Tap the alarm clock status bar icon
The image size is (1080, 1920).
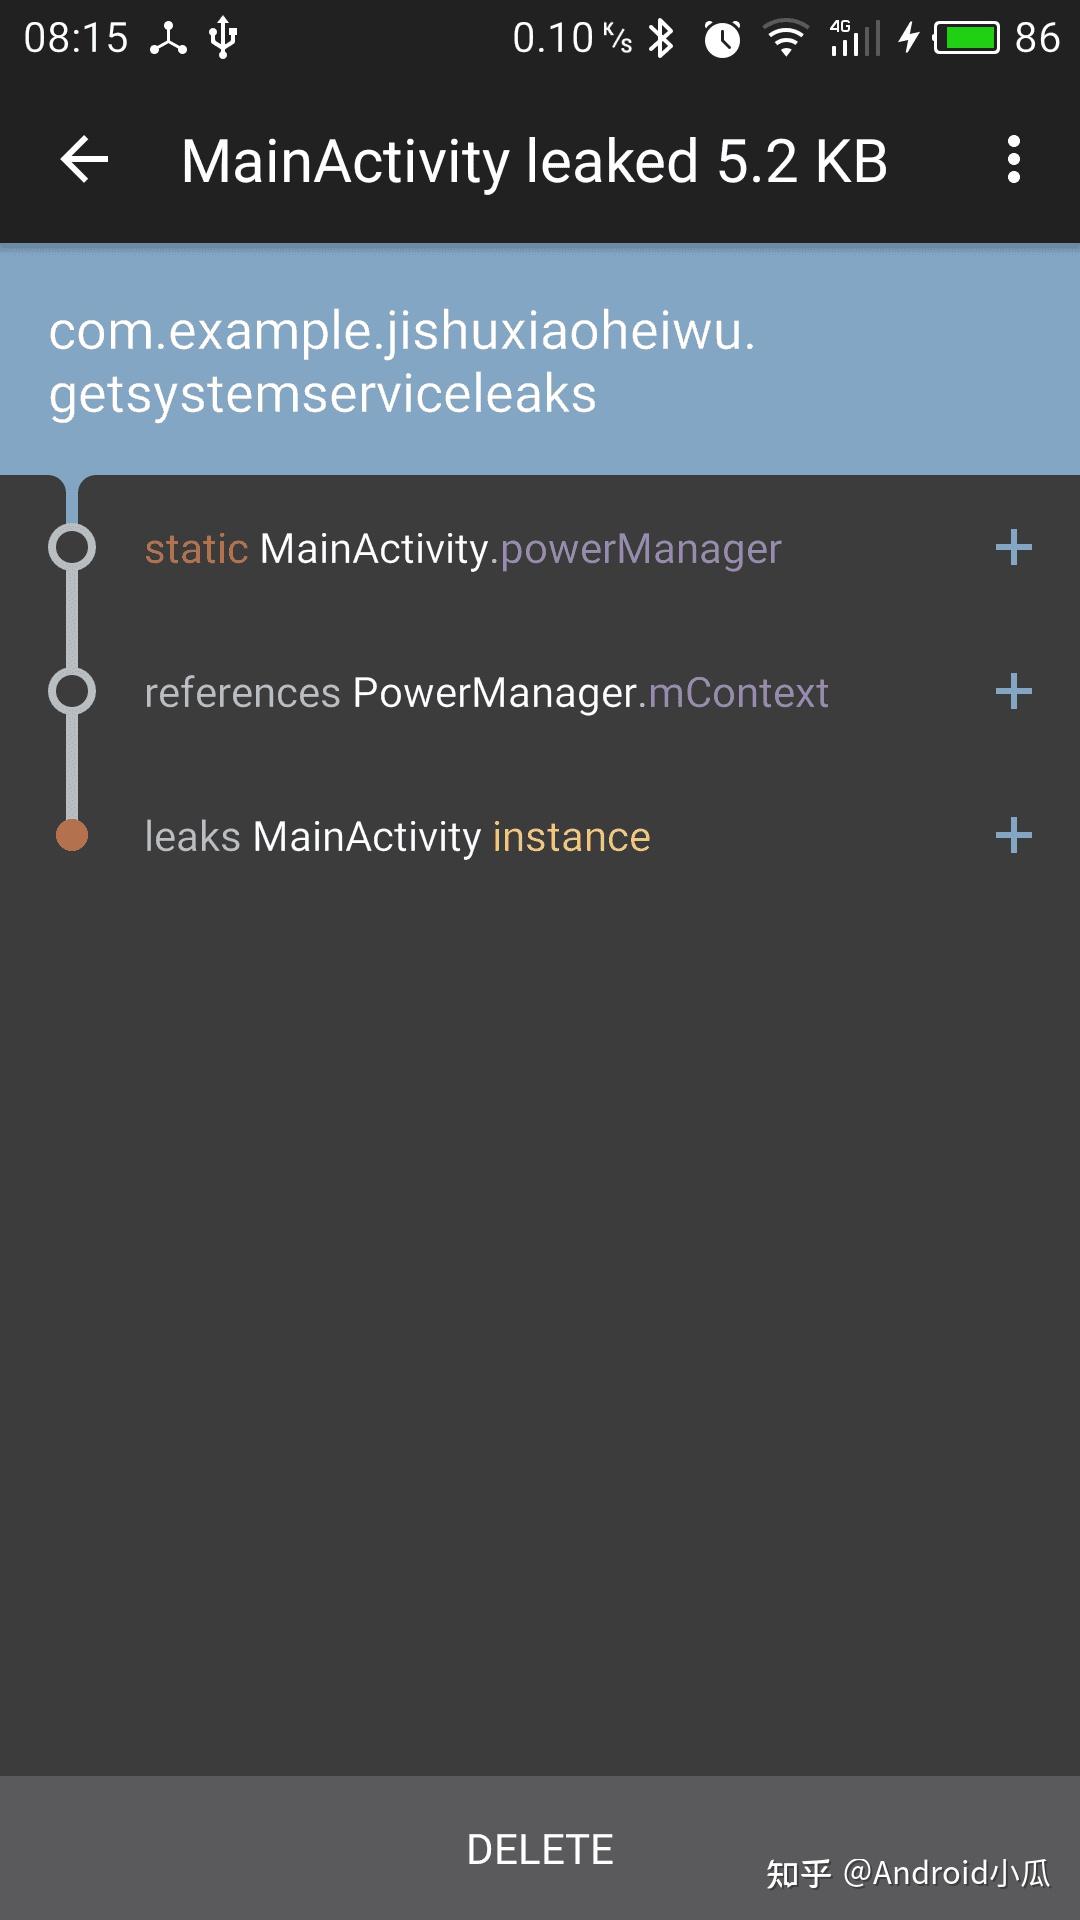pos(722,38)
